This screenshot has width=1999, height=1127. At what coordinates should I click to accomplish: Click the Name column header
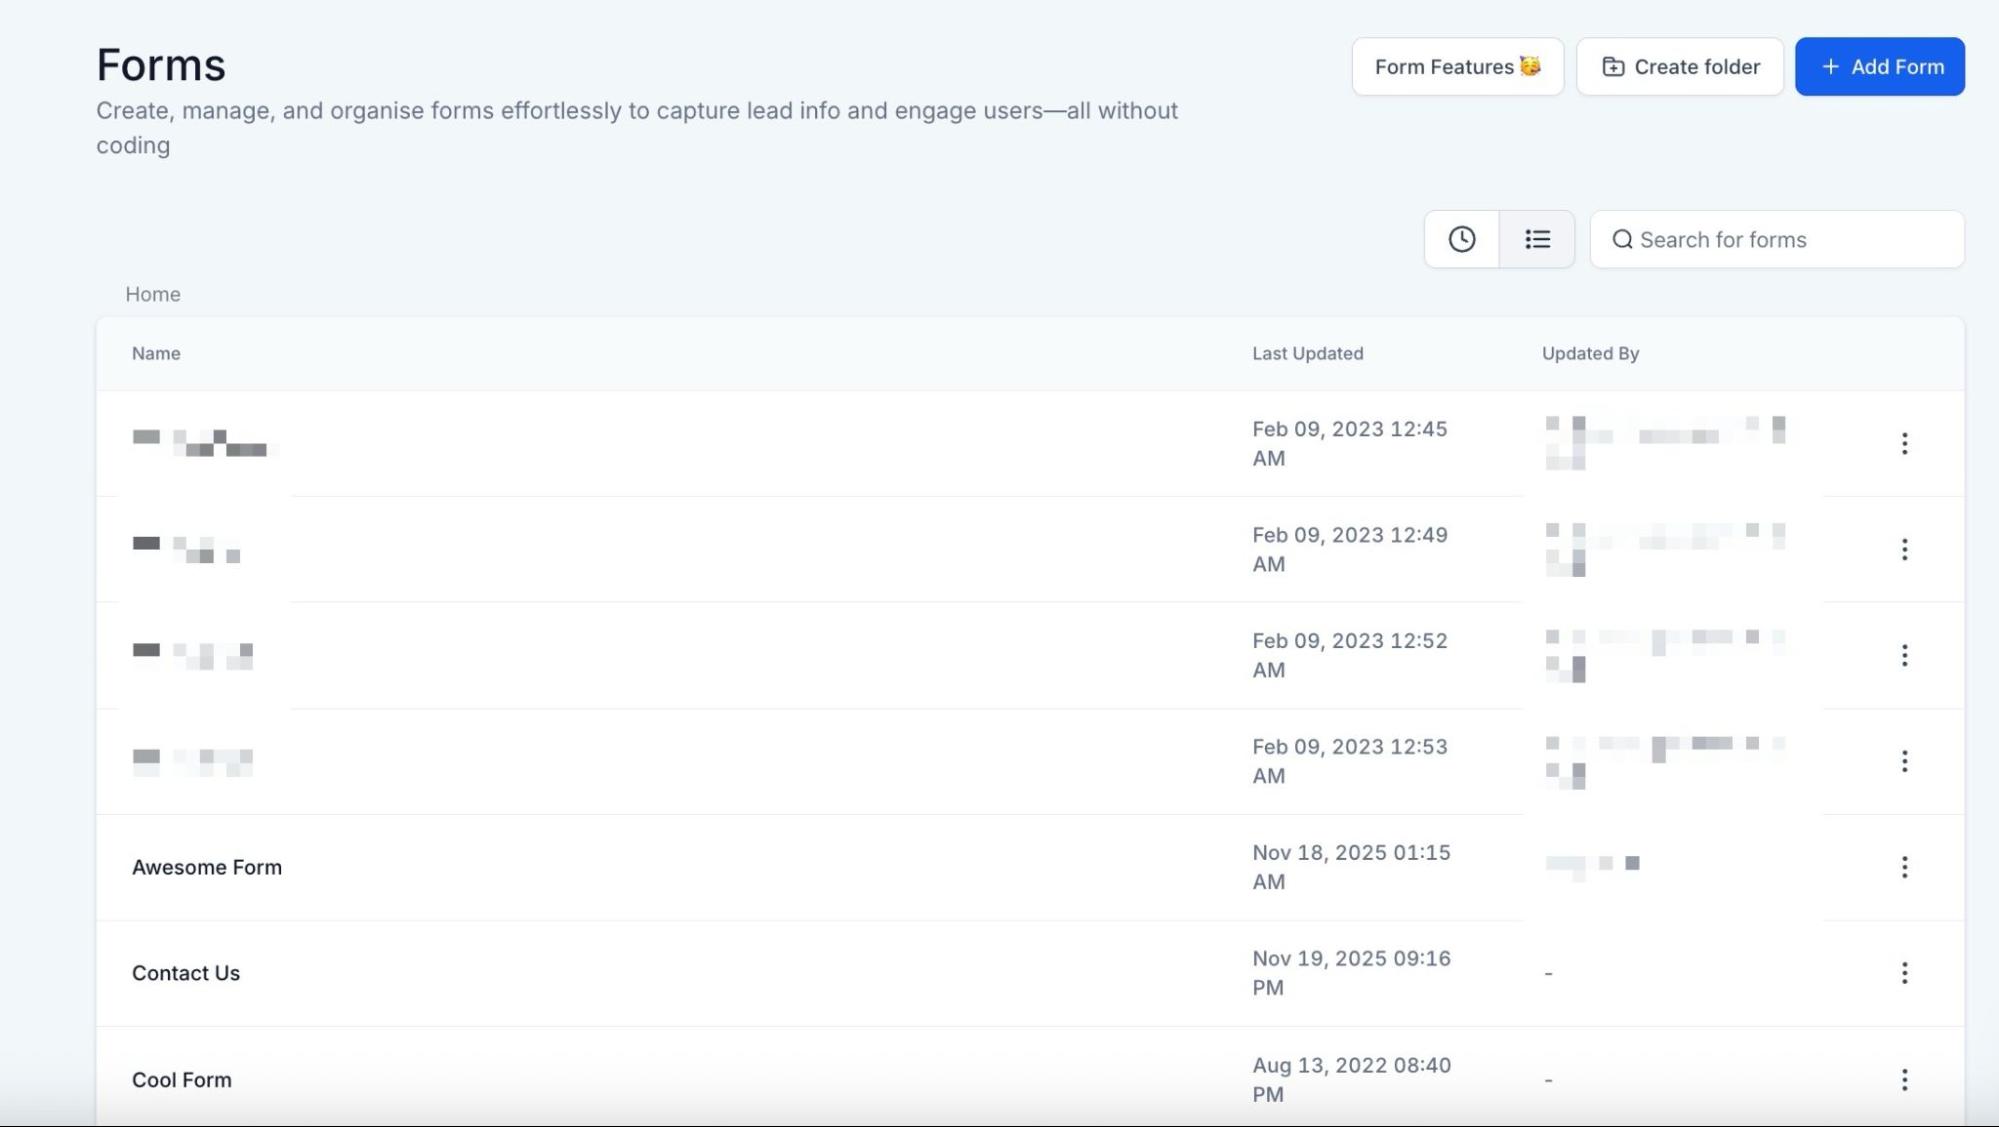[156, 353]
